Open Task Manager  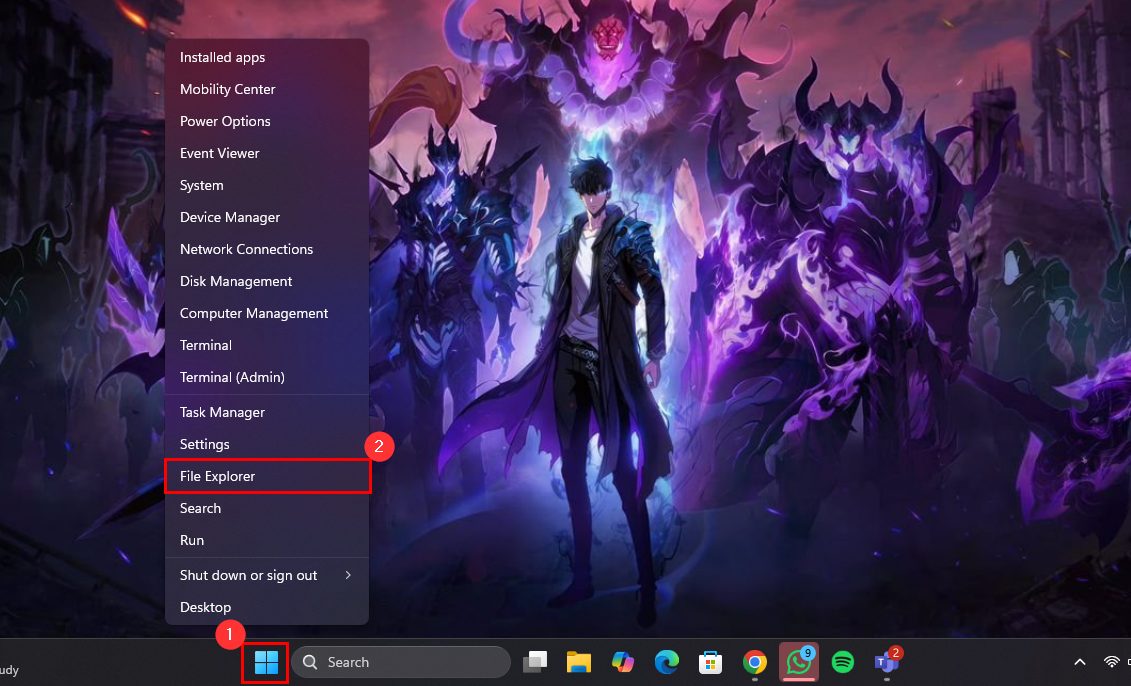[267, 412]
